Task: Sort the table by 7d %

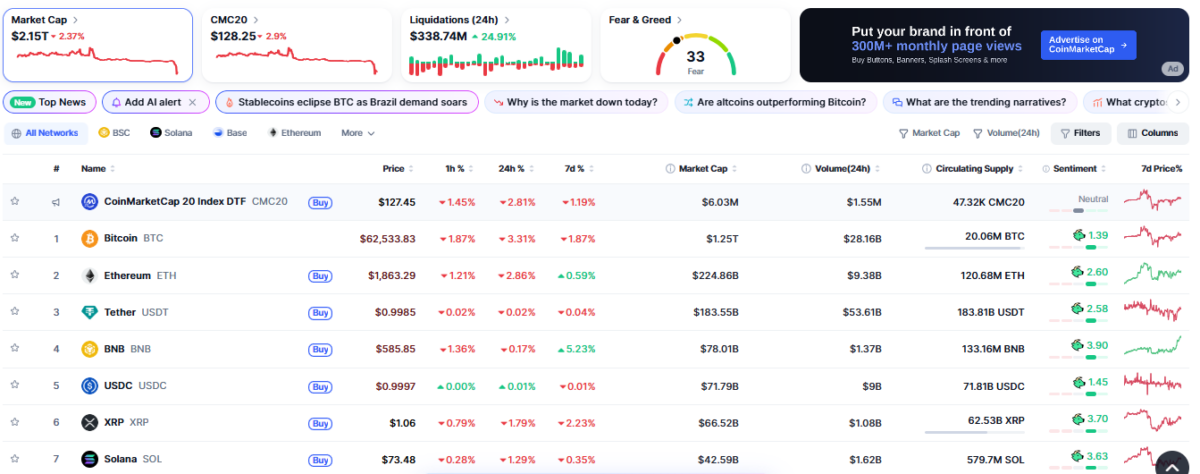Action: pyautogui.click(x=577, y=169)
